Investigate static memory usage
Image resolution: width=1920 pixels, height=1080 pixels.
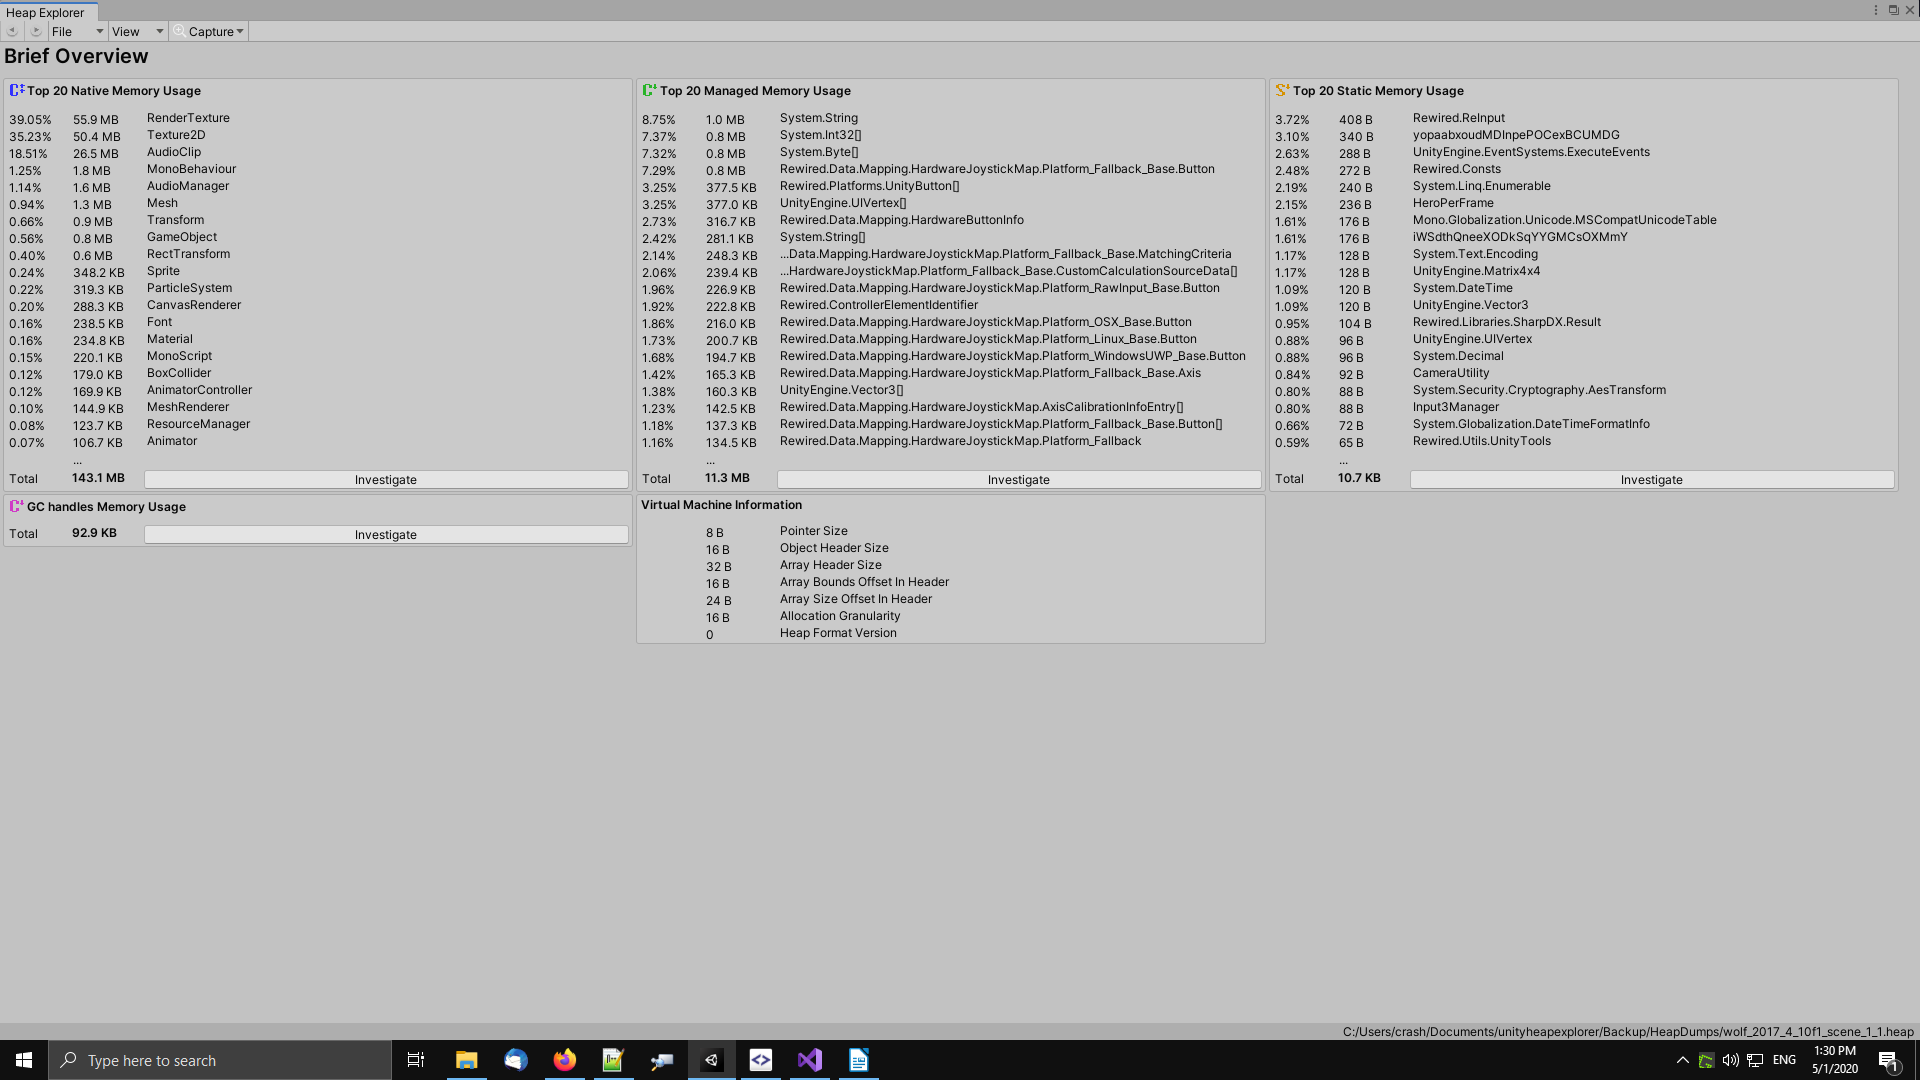click(1651, 480)
